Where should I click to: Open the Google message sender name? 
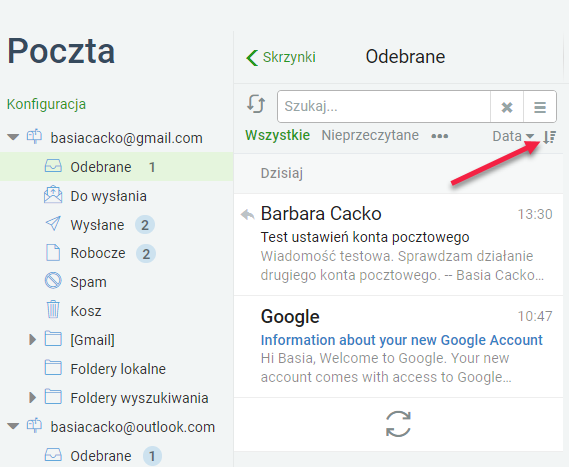pyautogui.click(x=290, y=317)
